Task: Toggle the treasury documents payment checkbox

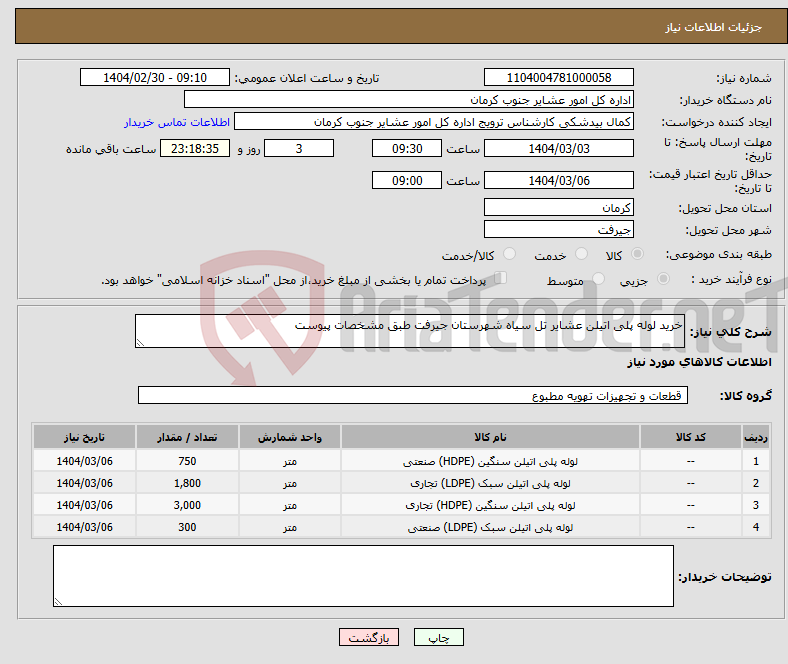Action: coord(501,278)
